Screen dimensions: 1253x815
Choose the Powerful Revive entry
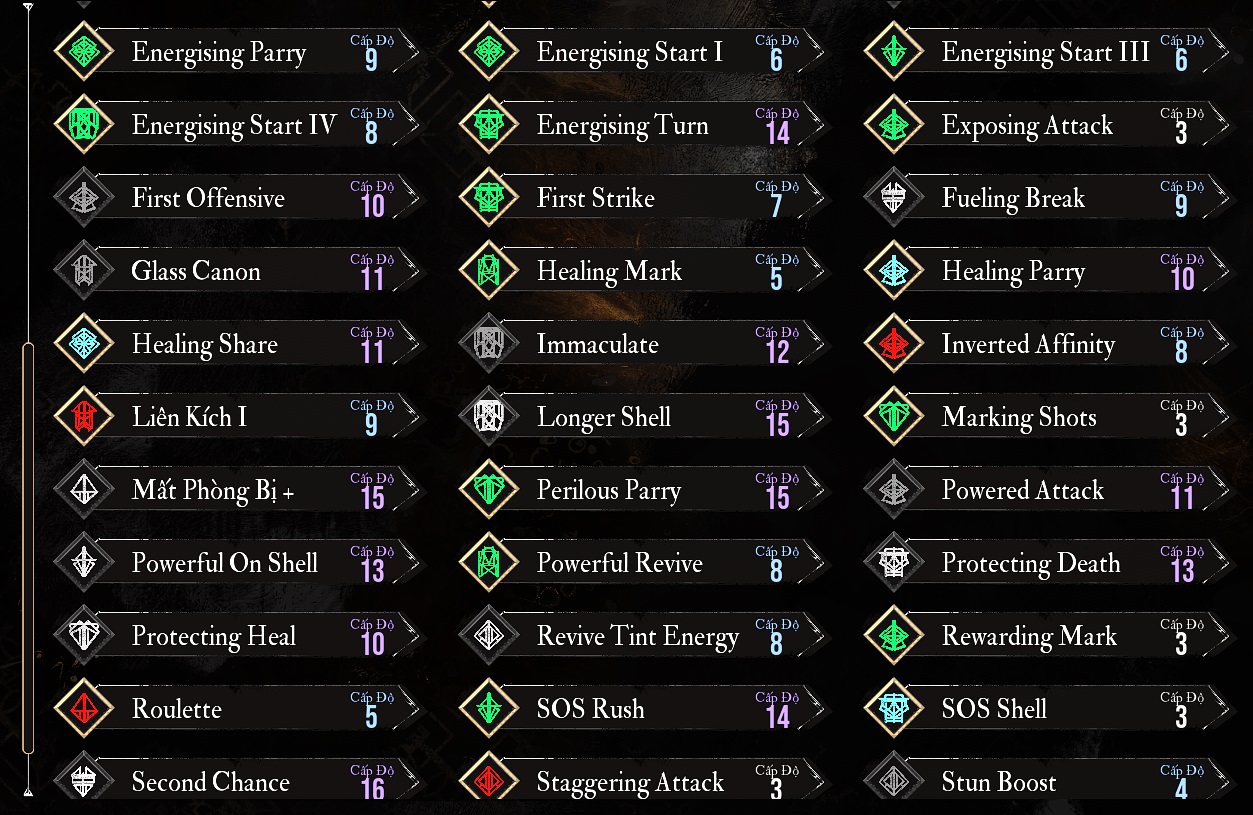click(644, 563)
